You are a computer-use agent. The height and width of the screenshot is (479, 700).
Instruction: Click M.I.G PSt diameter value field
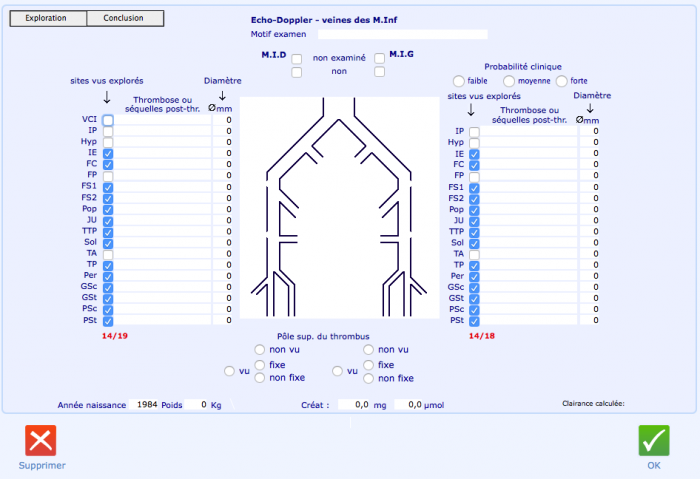[590, 320]
